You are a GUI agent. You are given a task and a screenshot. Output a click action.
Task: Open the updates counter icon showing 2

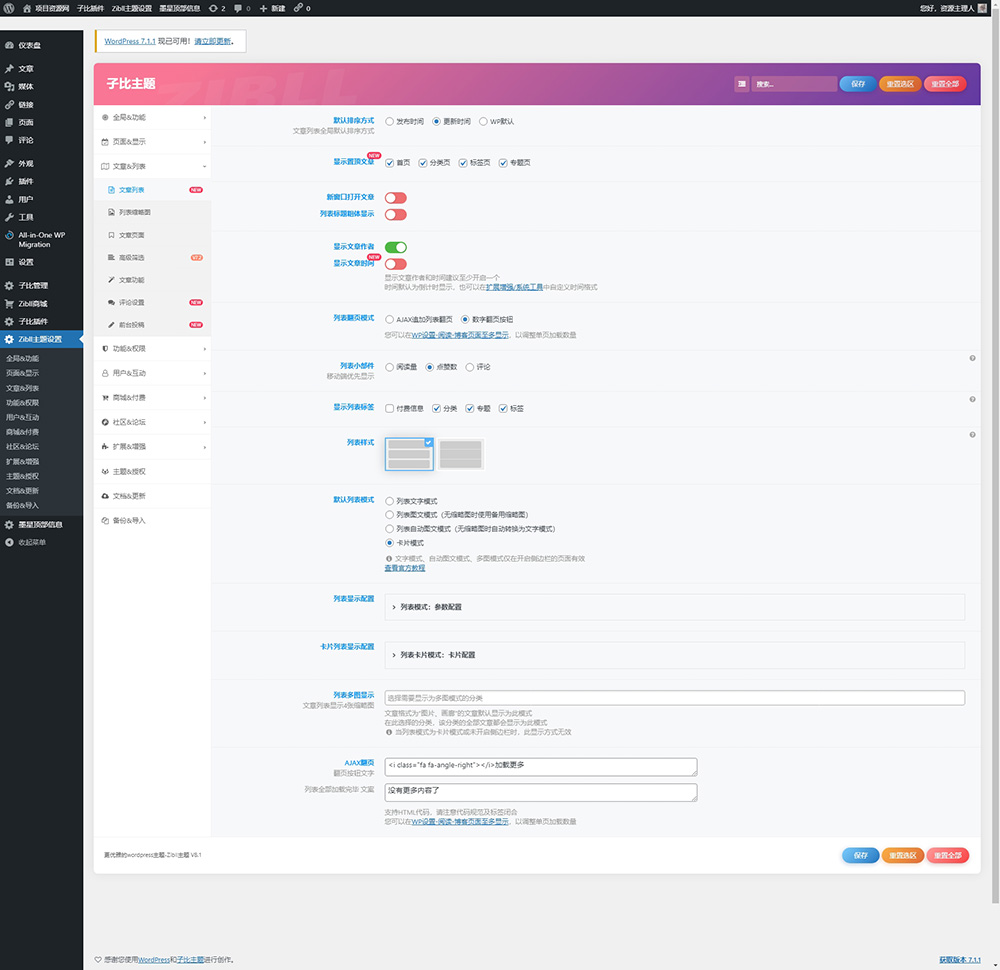click(213, 8)
